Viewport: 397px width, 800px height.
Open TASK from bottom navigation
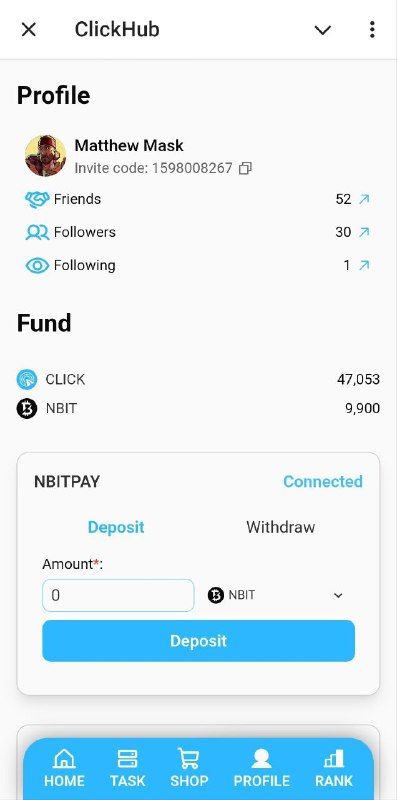click(x=128, y=768)
